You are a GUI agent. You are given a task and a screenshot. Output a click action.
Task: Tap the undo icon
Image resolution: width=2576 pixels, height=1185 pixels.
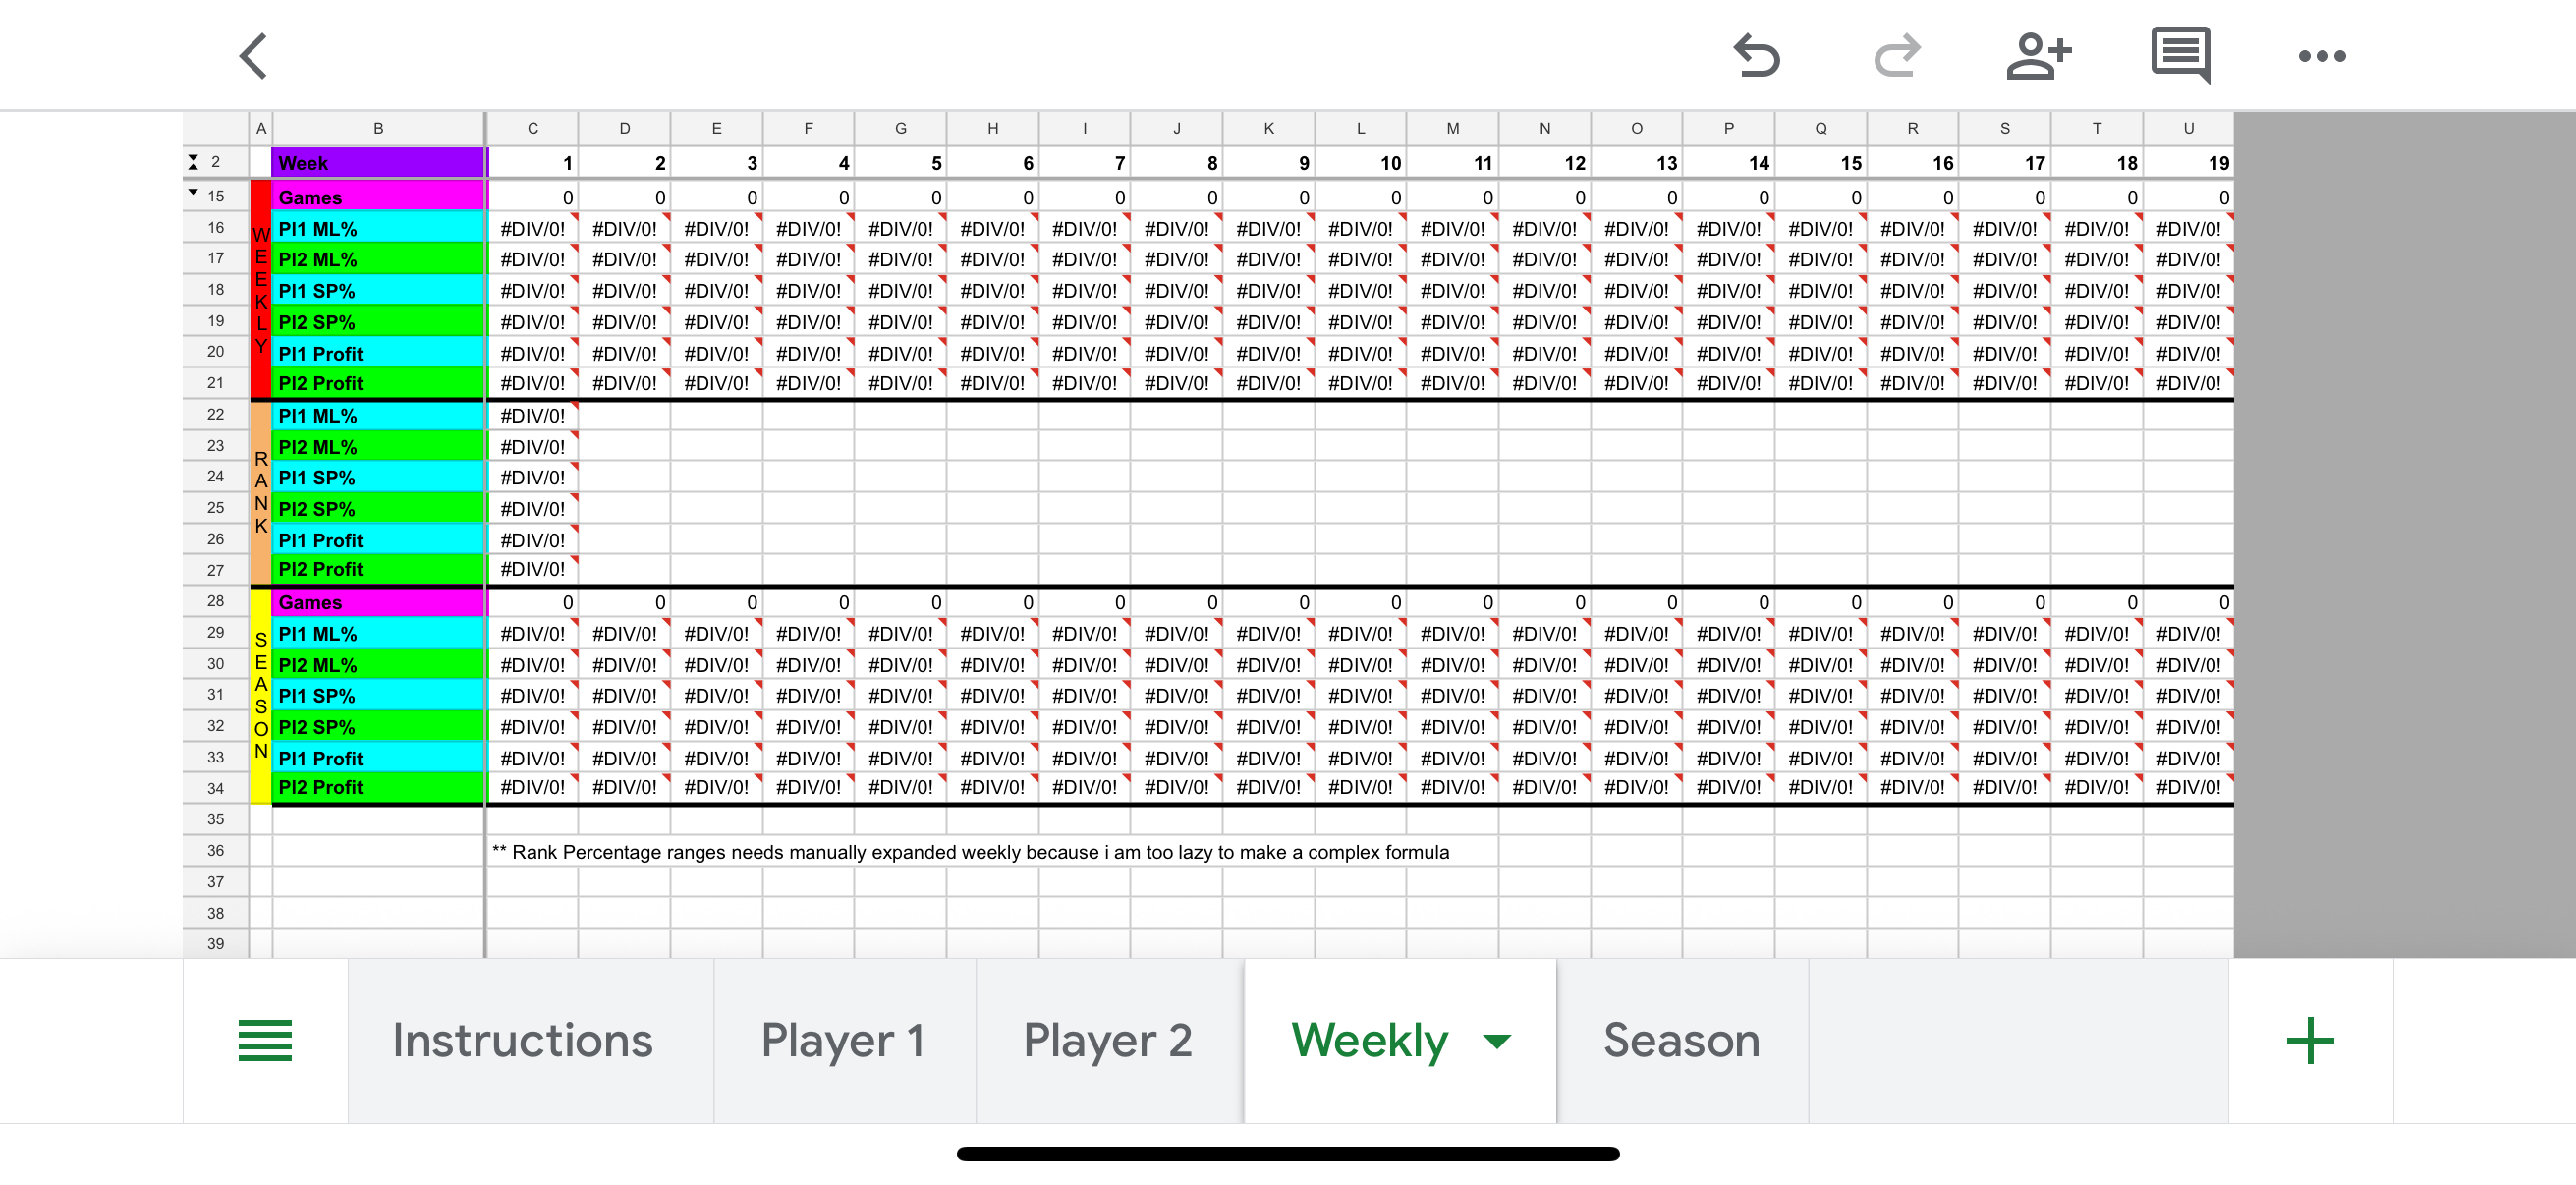pos(1756,56)
